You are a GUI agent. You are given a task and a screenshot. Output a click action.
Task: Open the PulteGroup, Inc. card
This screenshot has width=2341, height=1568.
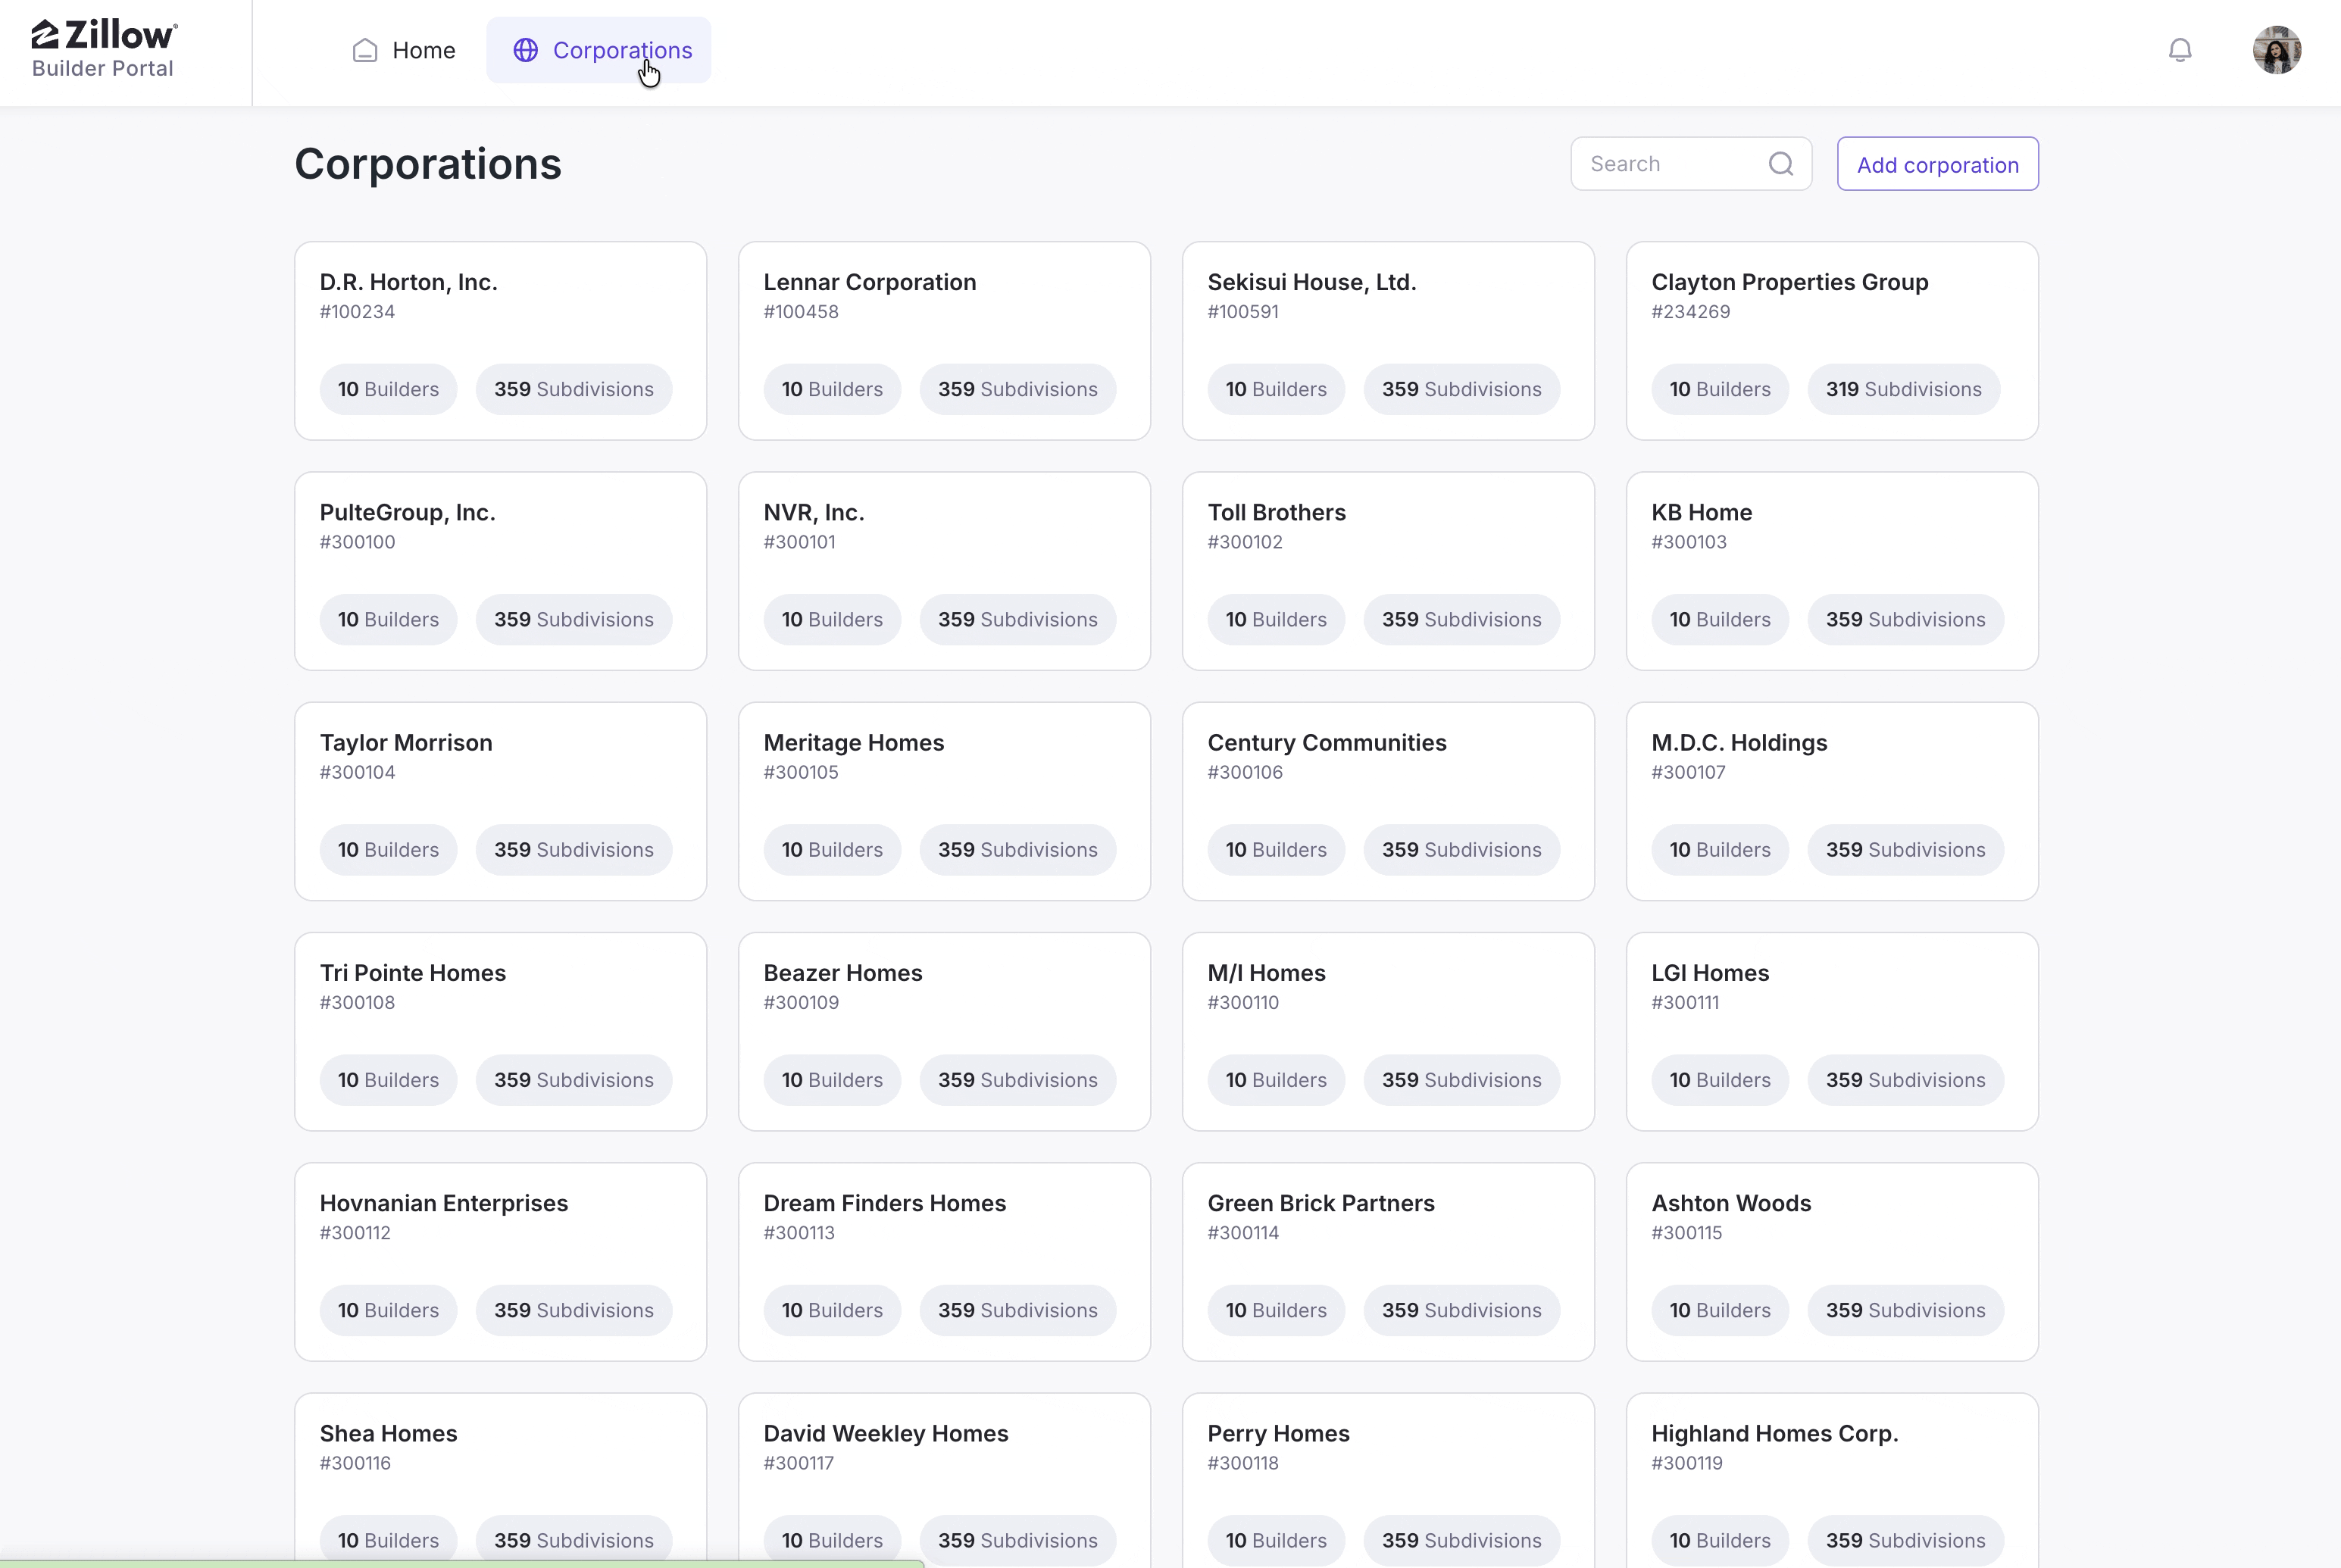500,571
